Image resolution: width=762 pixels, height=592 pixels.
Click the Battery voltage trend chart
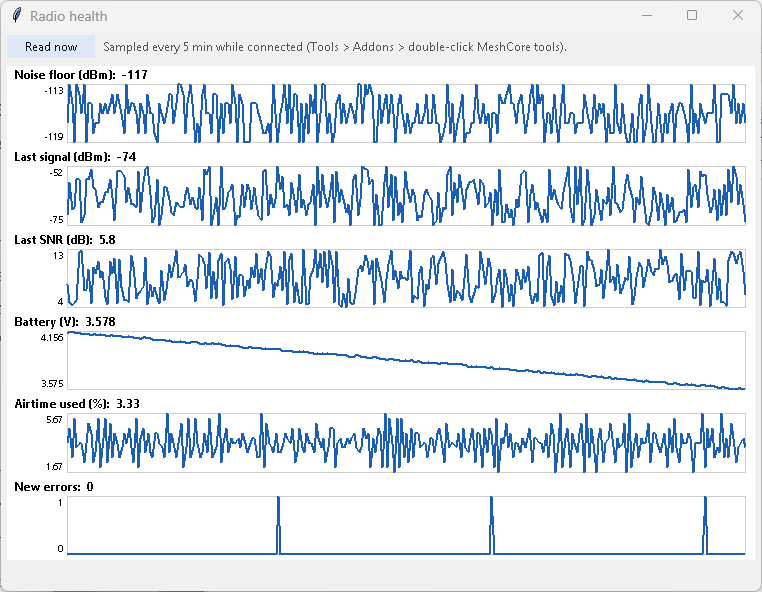pos(406,360)
